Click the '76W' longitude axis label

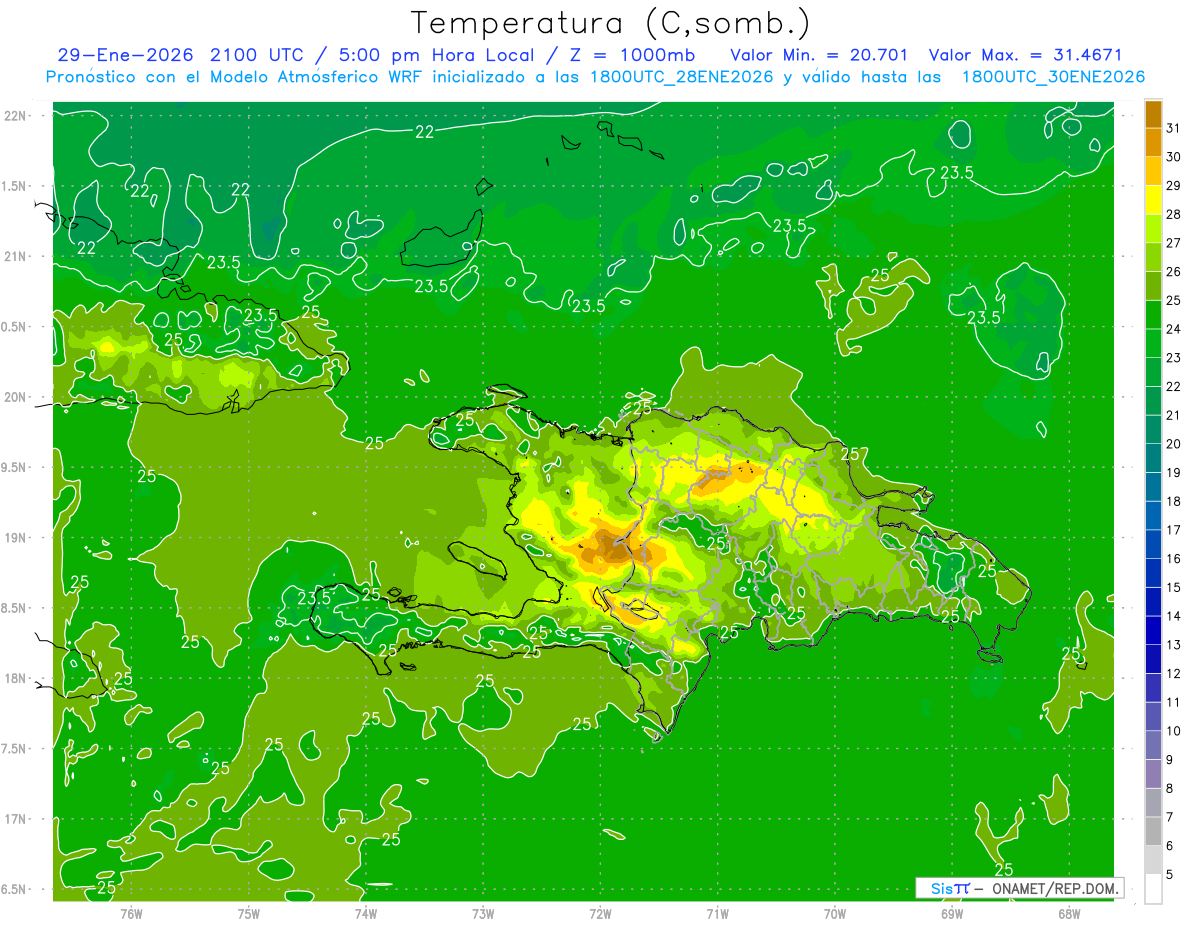131,914
